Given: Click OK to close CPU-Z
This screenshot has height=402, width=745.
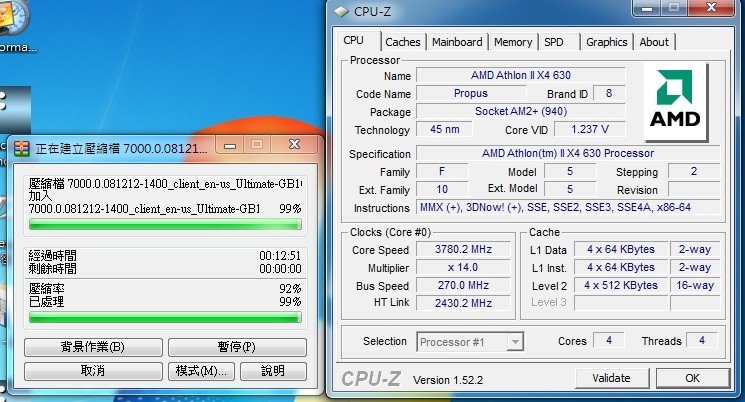Looking at the screenshot, I should [693, 378].
